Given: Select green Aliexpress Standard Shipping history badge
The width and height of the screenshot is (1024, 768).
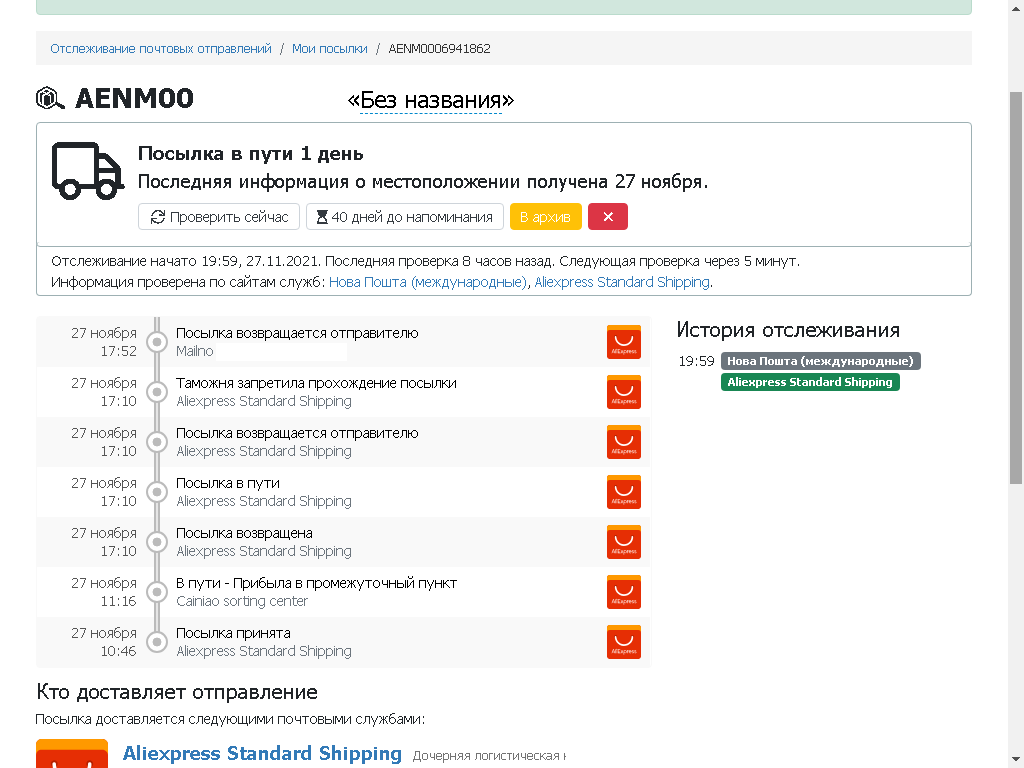Looking at the screenshot, I should click(x=810, y=382).
